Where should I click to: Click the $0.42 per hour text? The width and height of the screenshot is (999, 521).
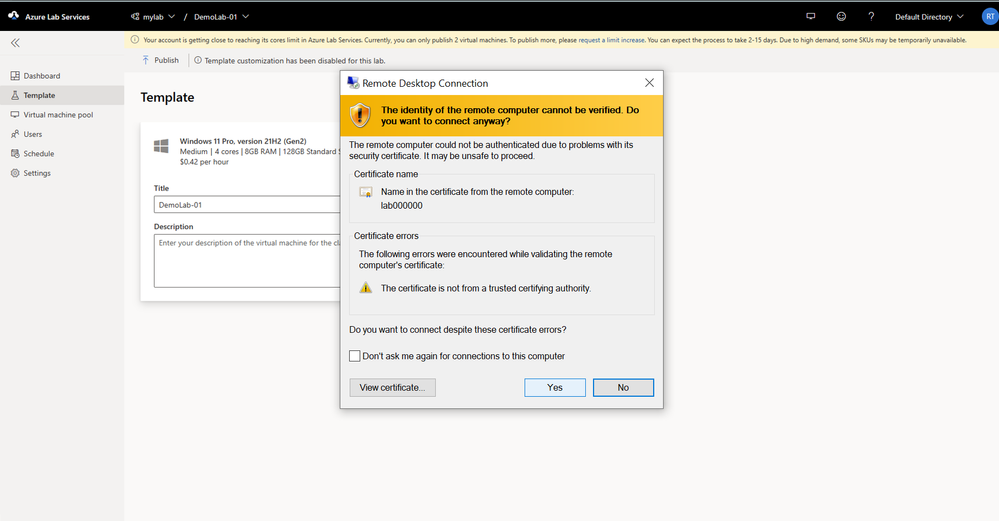point(204,162)
